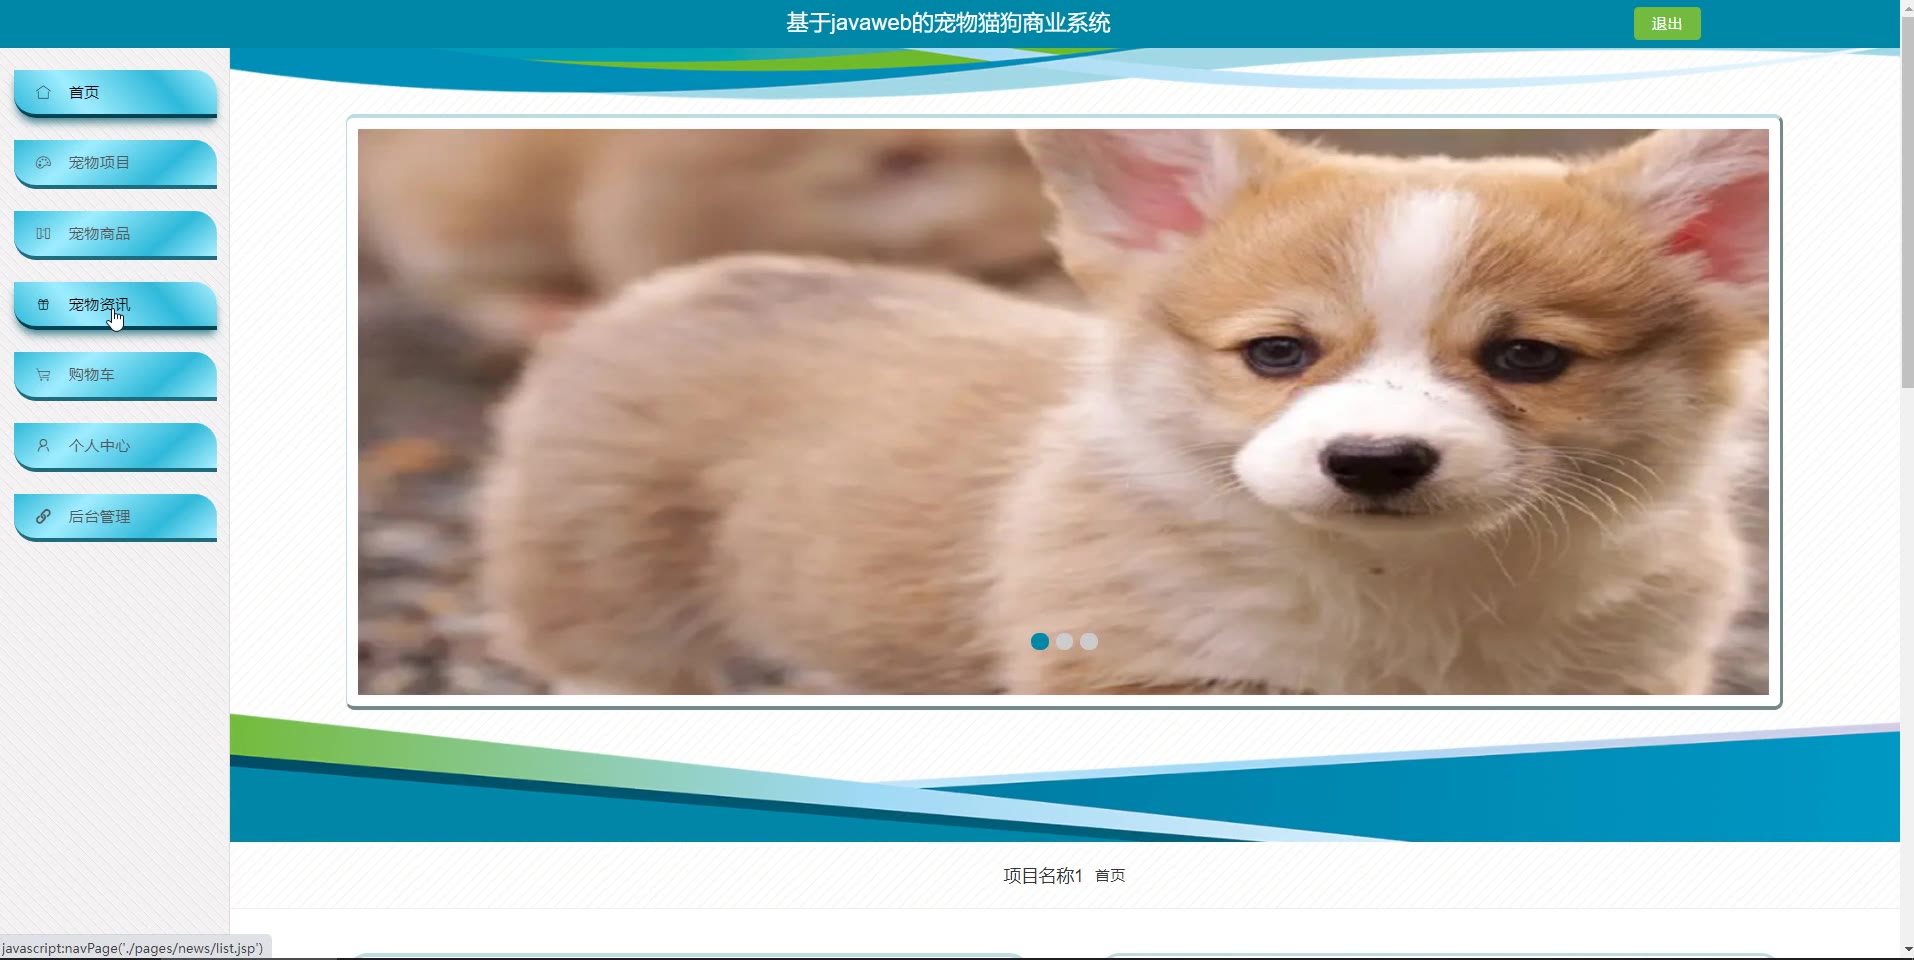Select the first carousel indicator dot
Screen dimensions: 1914x960
click(x=1040, y=642)
